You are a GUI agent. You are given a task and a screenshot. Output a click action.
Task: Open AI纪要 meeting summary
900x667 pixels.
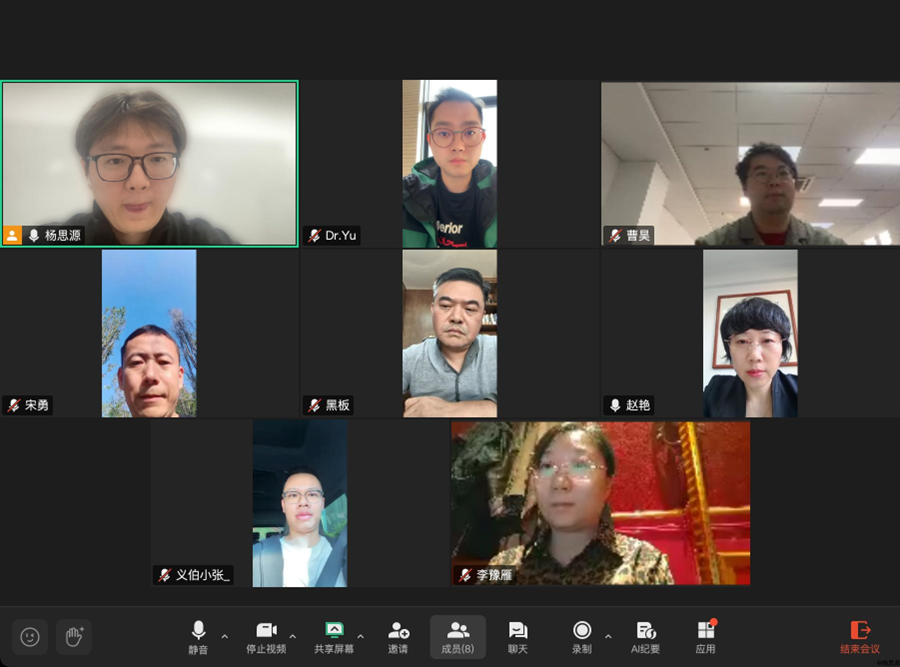pyautogui.click(x=646, y=637)
